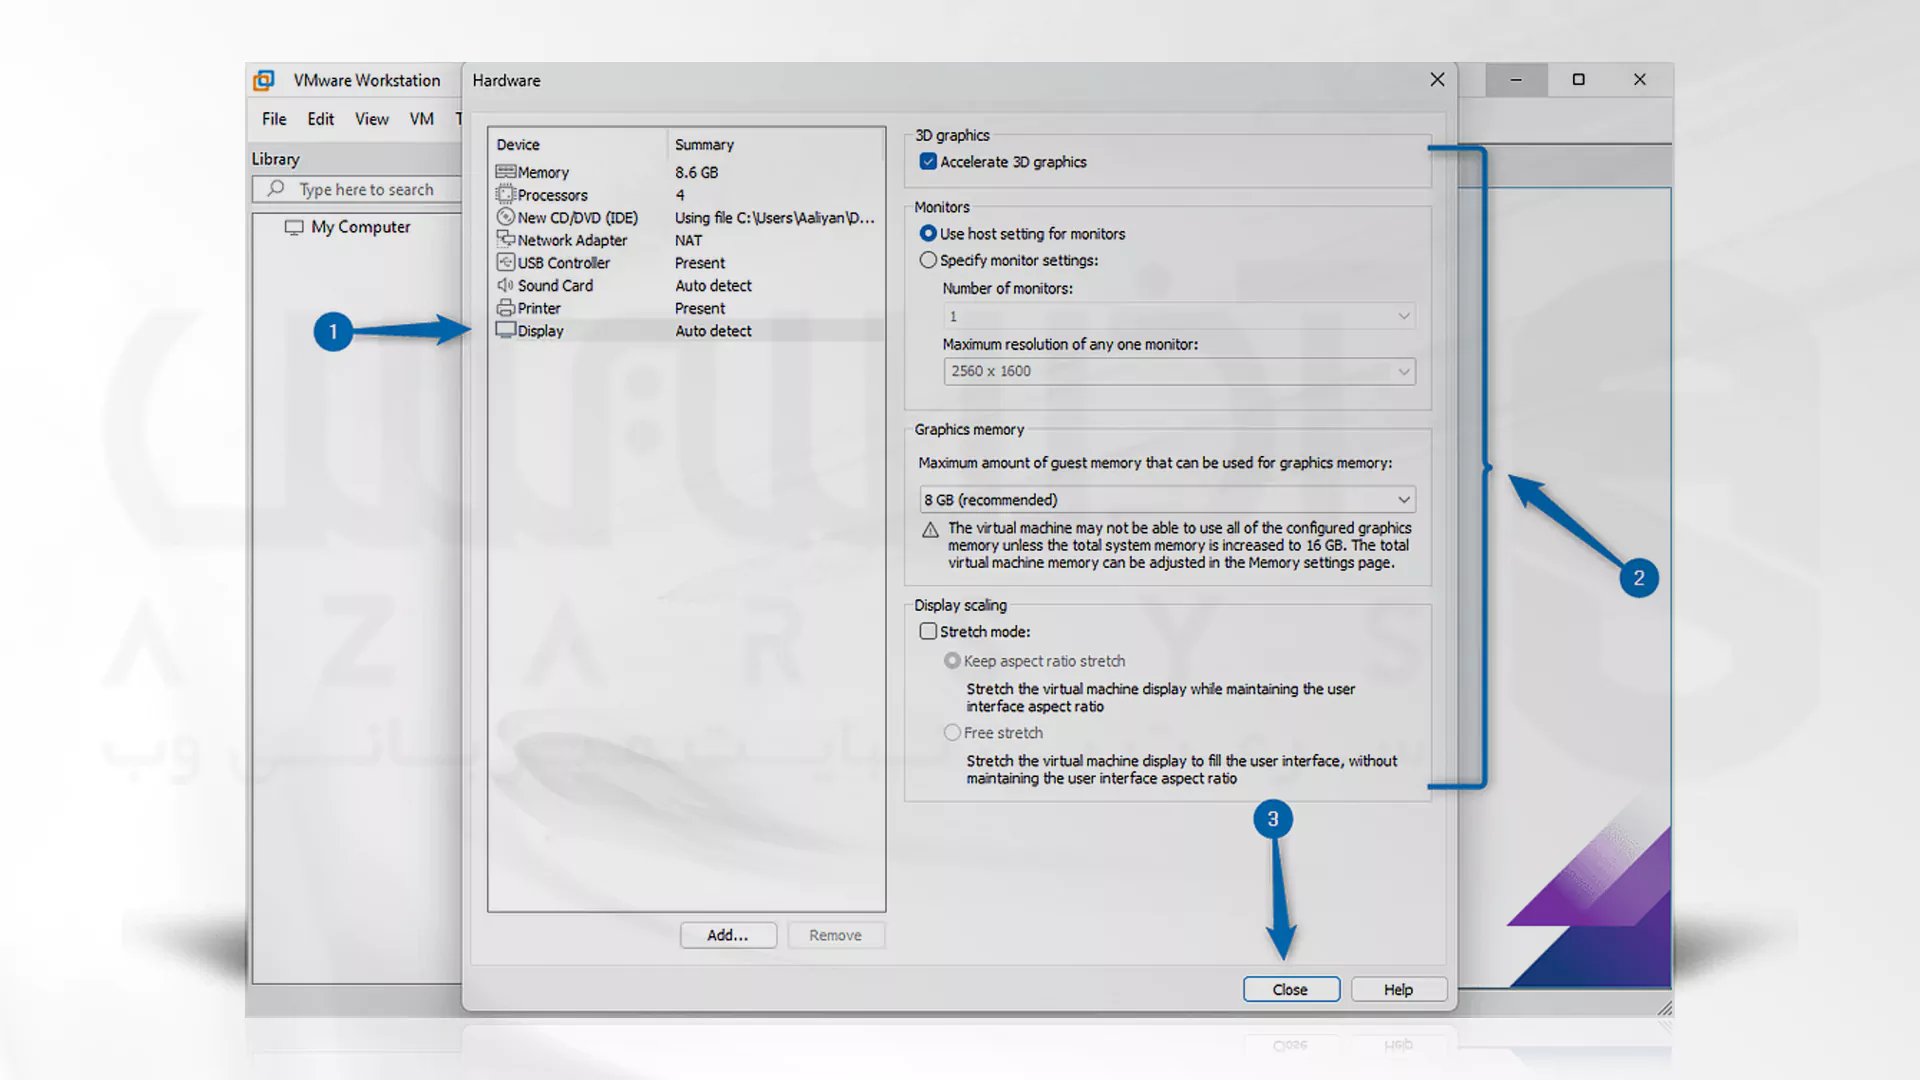Viewport: 1920px width, 1080px height.
Task: Click the Close button in Hardware dialog
Action: tap(1291, 989)
